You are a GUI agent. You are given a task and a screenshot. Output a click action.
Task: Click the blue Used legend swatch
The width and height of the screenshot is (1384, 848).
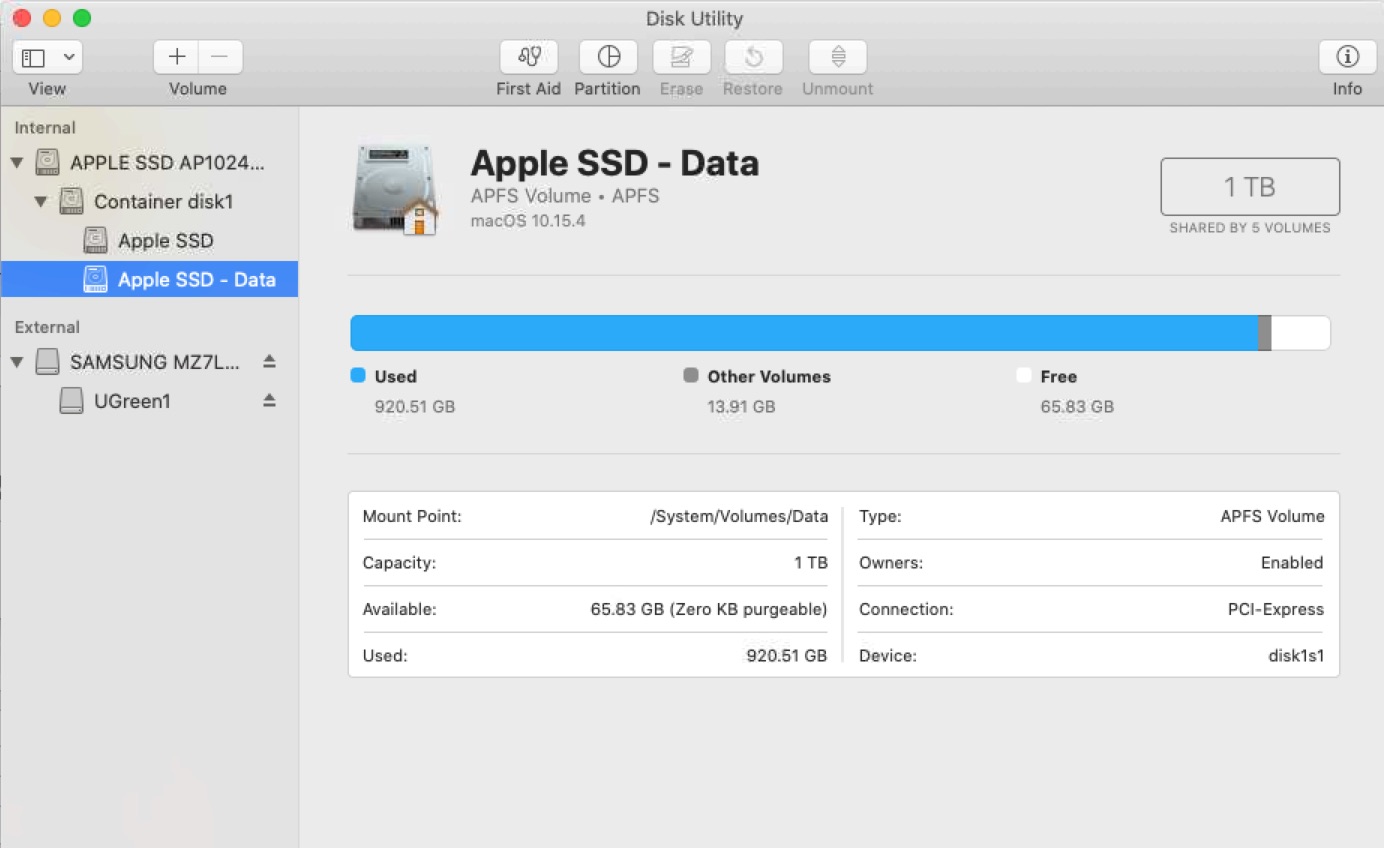[358, 375]
